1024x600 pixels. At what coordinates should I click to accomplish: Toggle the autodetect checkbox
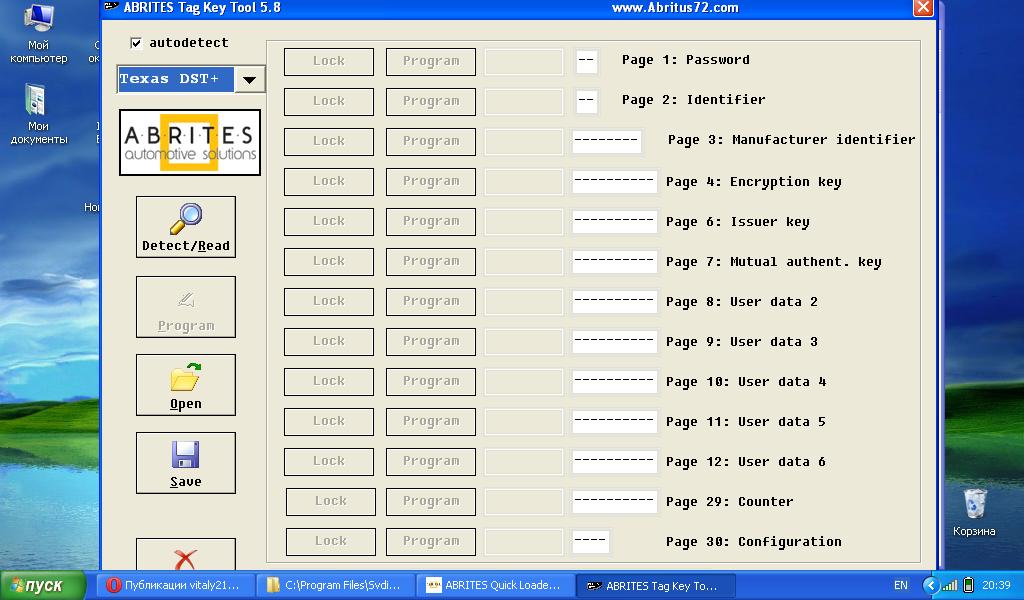[136, 43]
